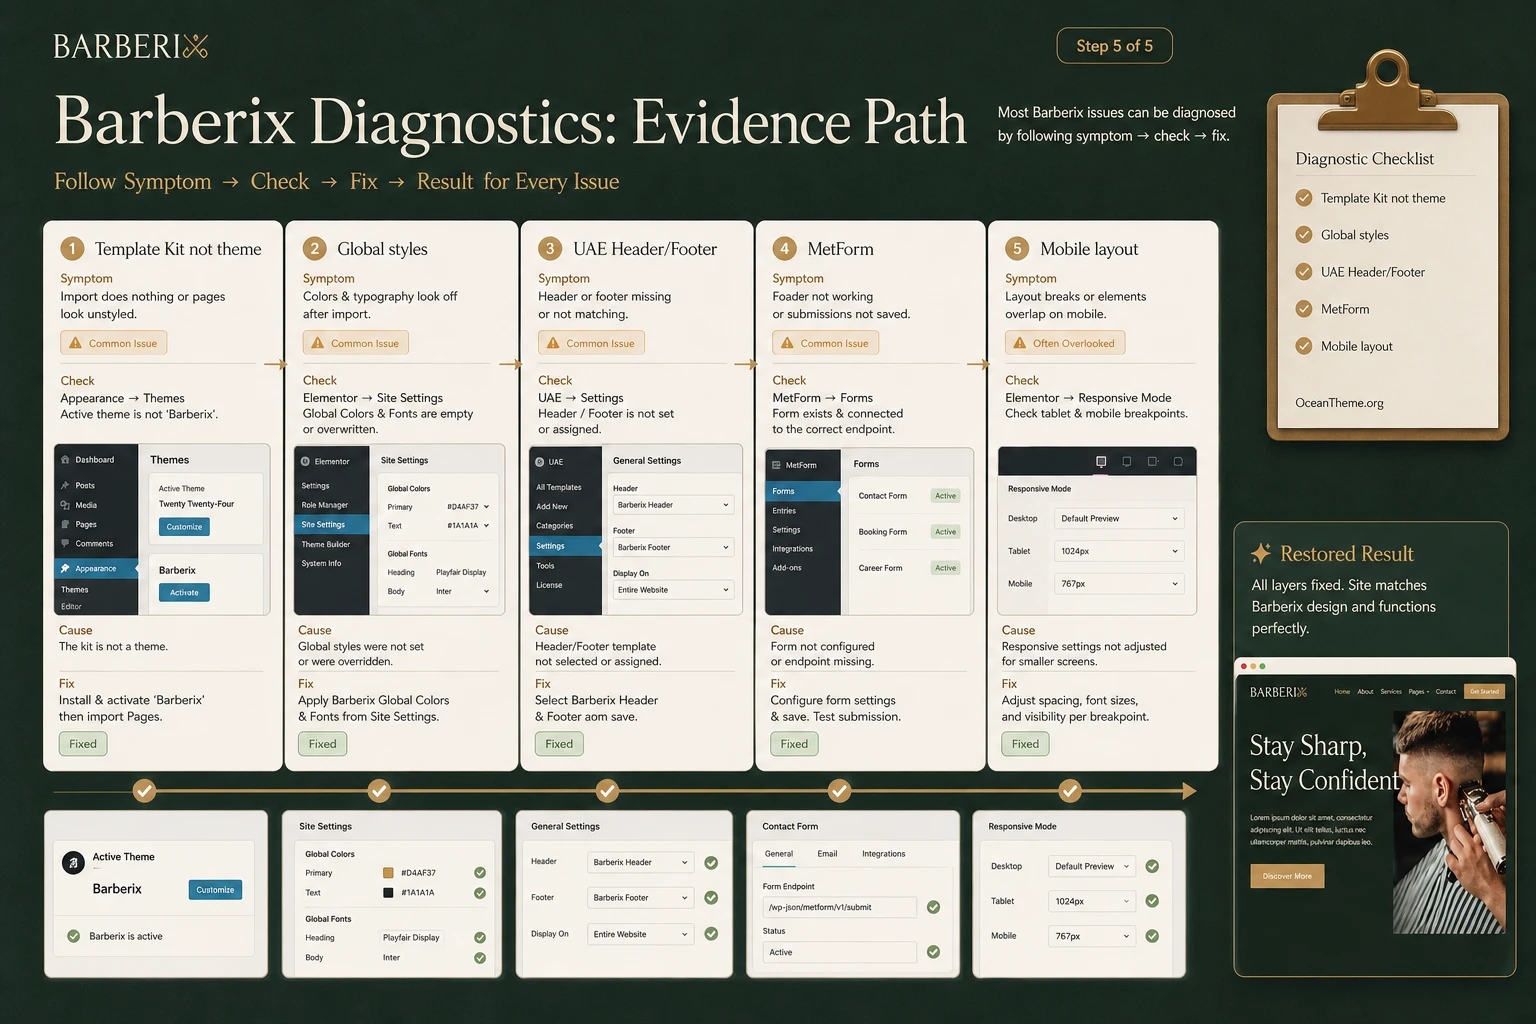Click black Text color swatch beside #1A1A1A
This screenshot has width=1536, height=1024.
tap(388, 892)
